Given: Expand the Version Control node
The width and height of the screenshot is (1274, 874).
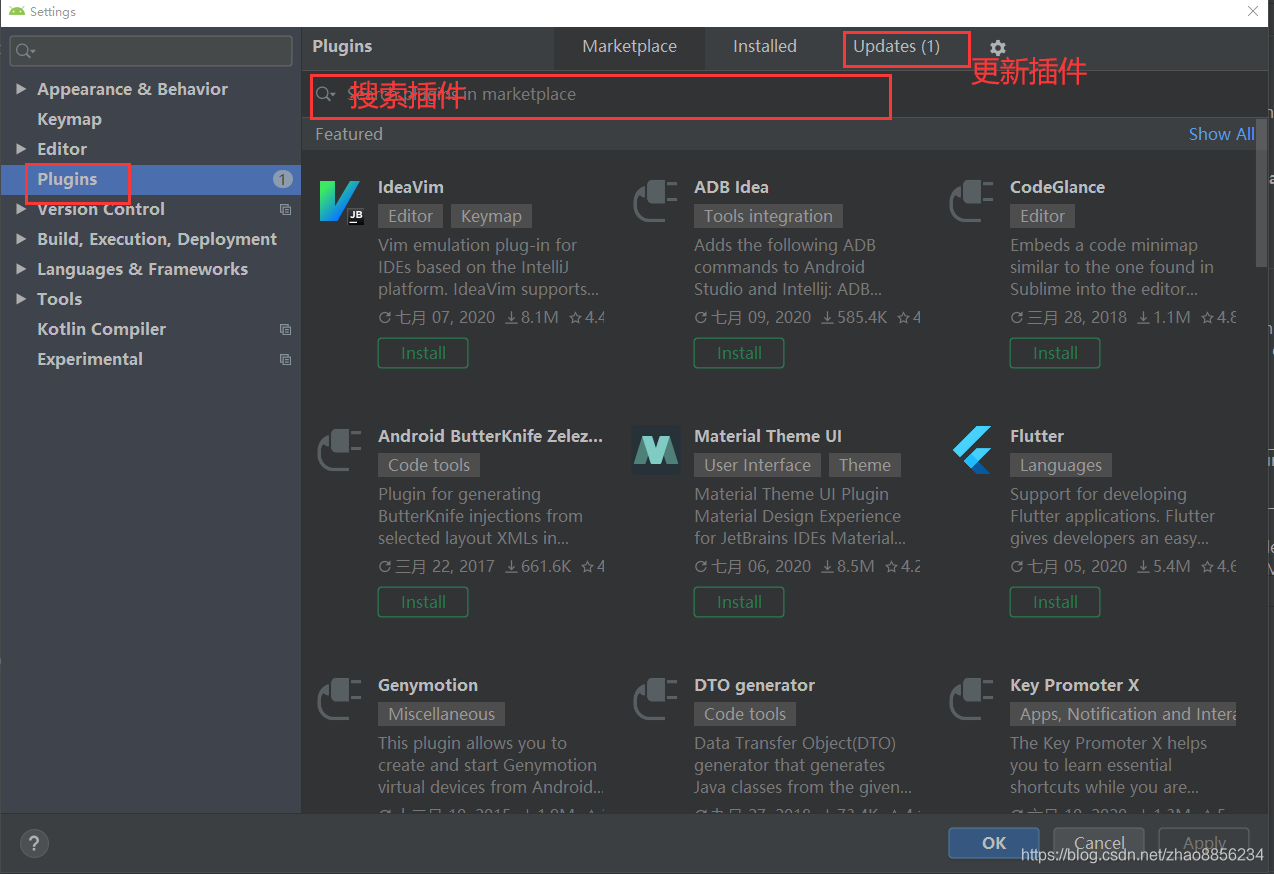Looking at the screenshot, I should [21, 209].
